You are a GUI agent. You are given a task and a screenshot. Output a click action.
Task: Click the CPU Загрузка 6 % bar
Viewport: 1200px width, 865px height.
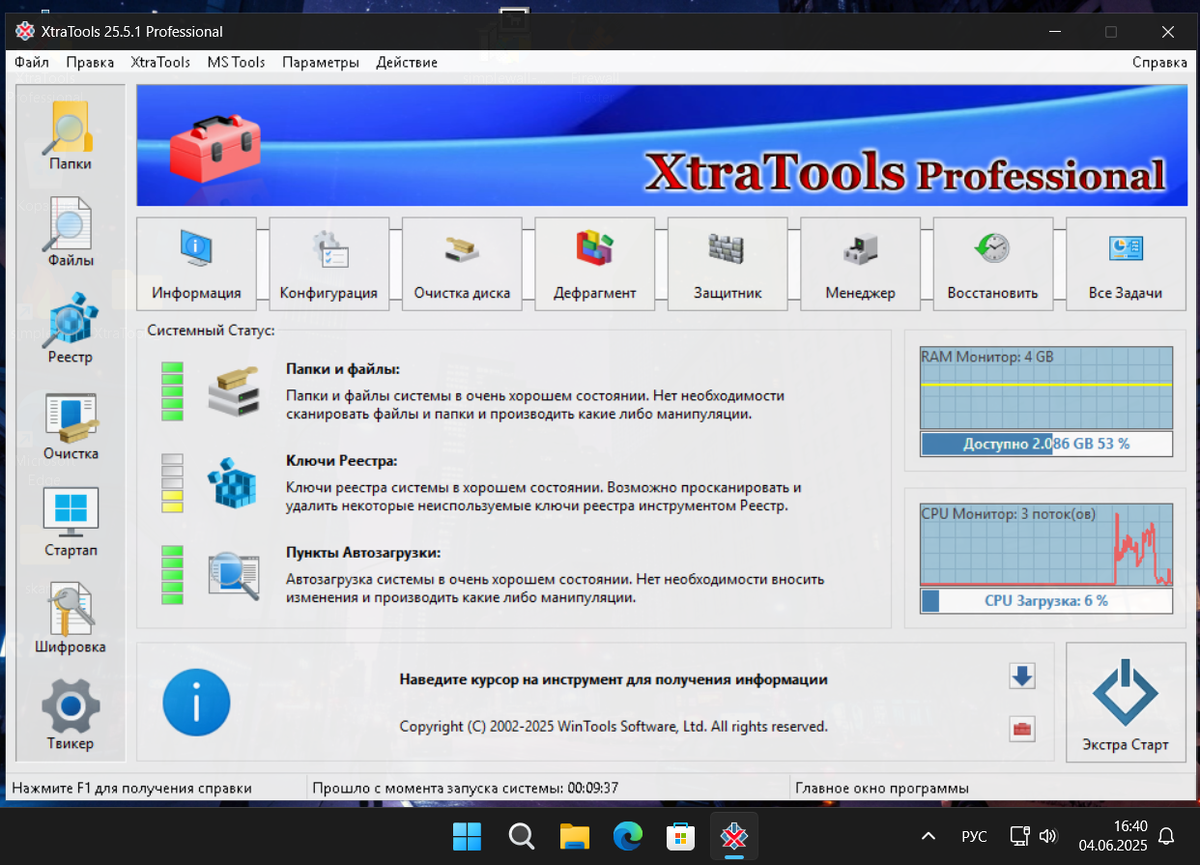click(x=1046, y=601)
